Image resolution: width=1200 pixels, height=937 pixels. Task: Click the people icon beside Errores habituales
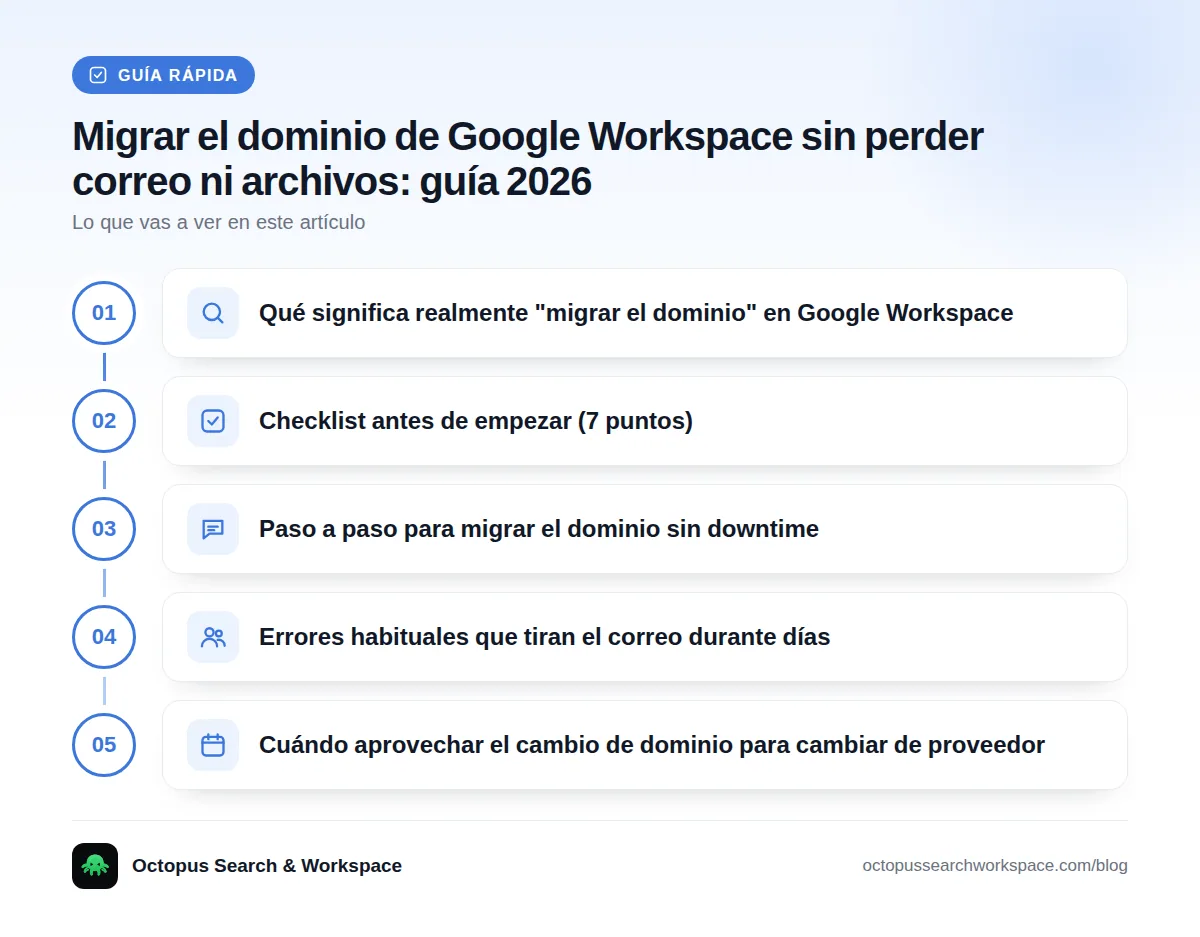[x=213, y=637]
